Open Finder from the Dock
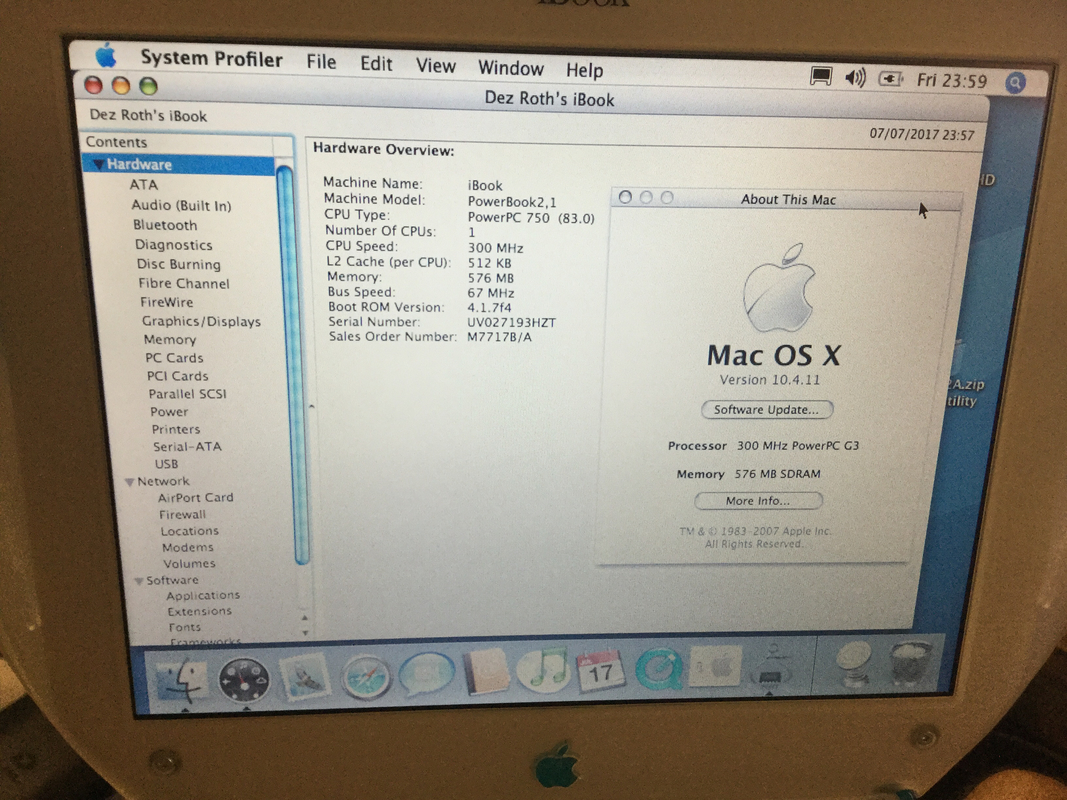Viewport: 1067px width, 800px height. (x=182, y=680)
